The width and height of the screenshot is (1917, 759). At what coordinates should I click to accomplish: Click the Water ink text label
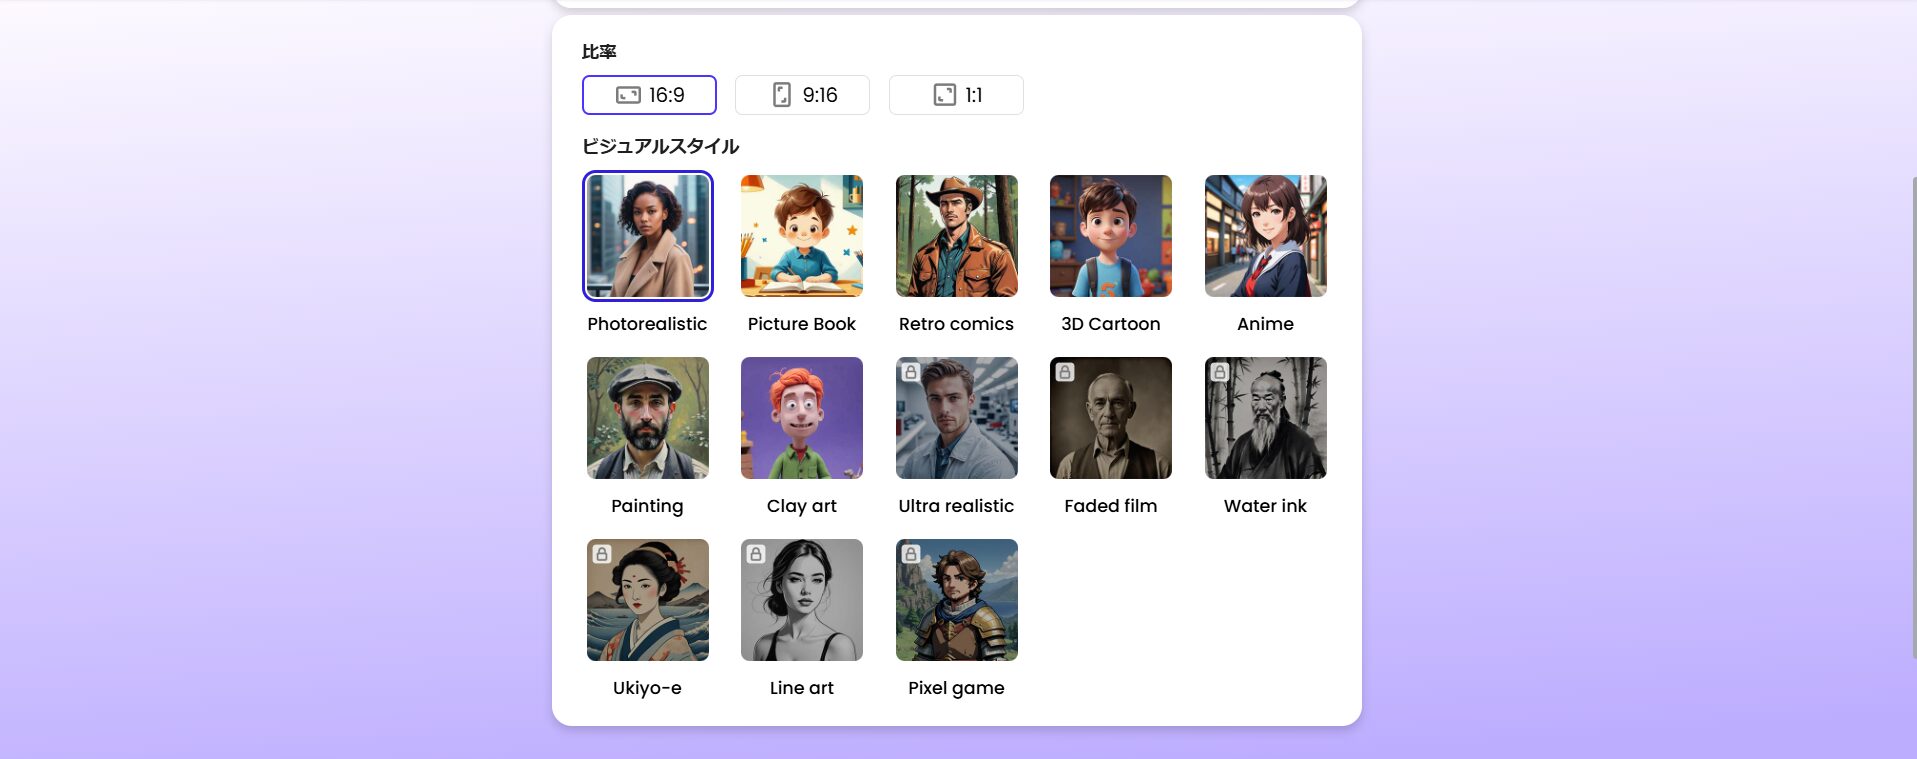(1265, 506)
